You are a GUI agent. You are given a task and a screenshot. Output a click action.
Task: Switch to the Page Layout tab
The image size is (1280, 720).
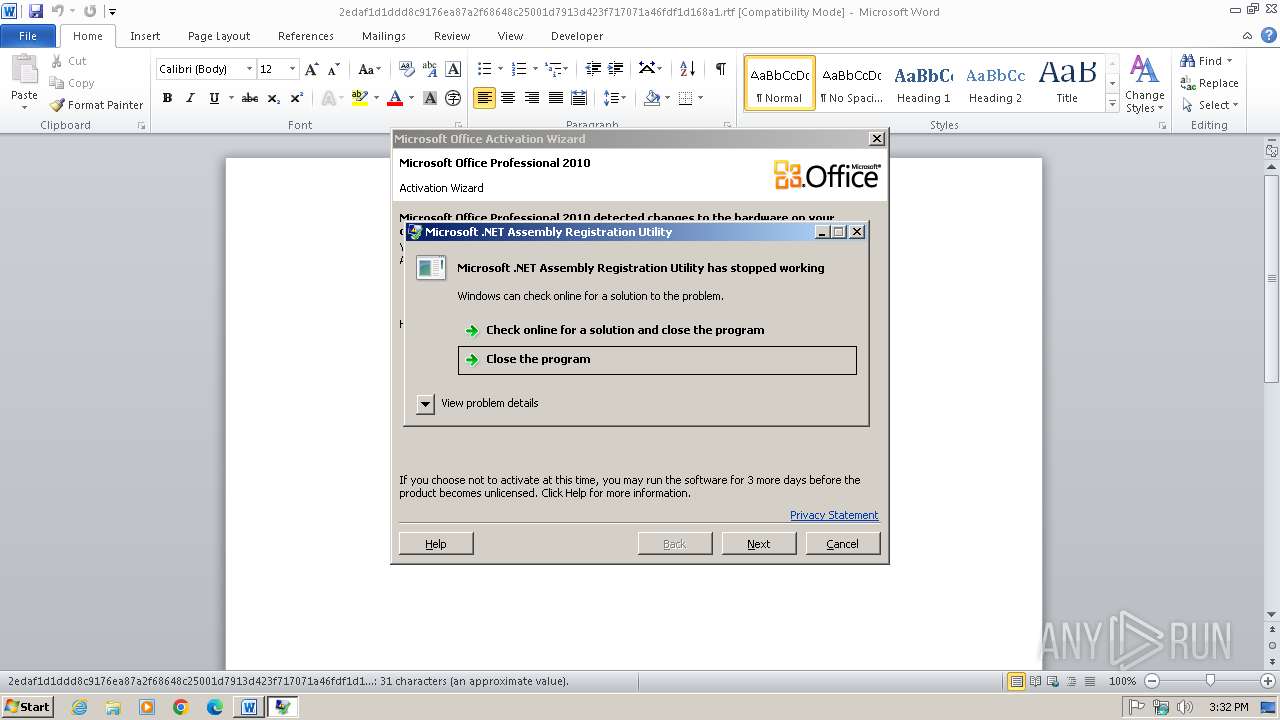219,36
